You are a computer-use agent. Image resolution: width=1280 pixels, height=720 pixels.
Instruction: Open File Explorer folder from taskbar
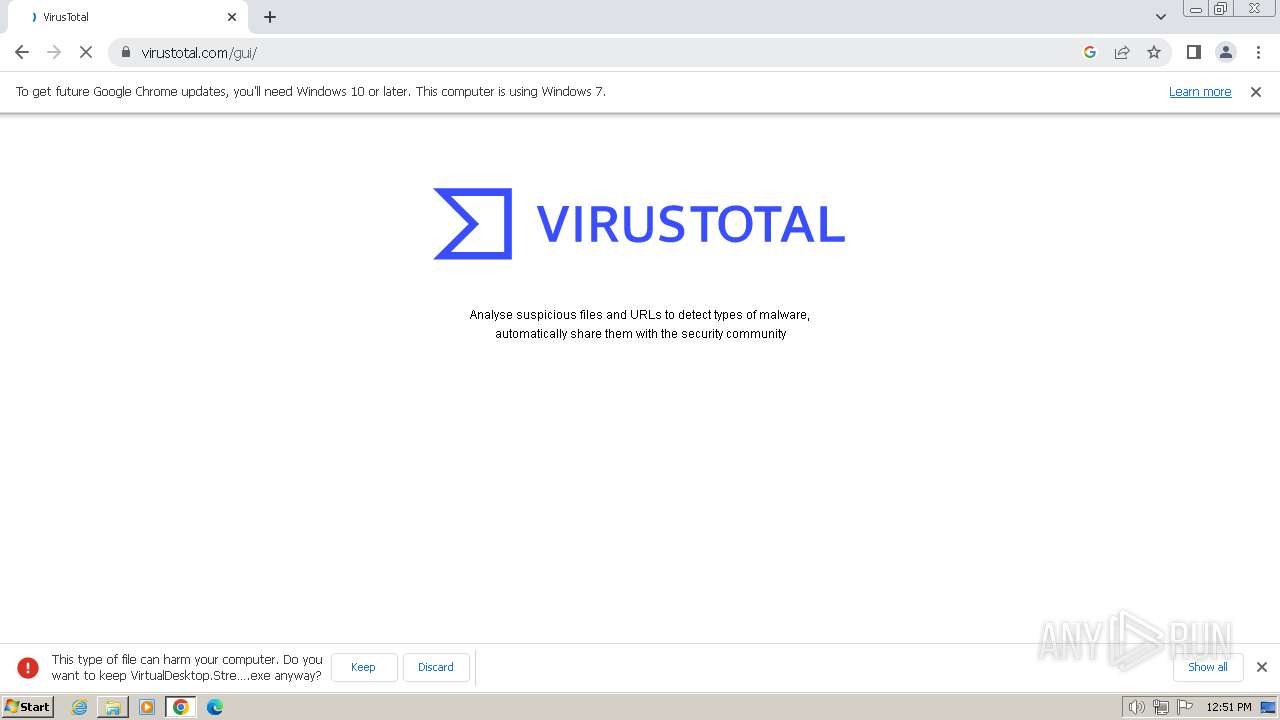pyautogui.click(x=113, y=707)
